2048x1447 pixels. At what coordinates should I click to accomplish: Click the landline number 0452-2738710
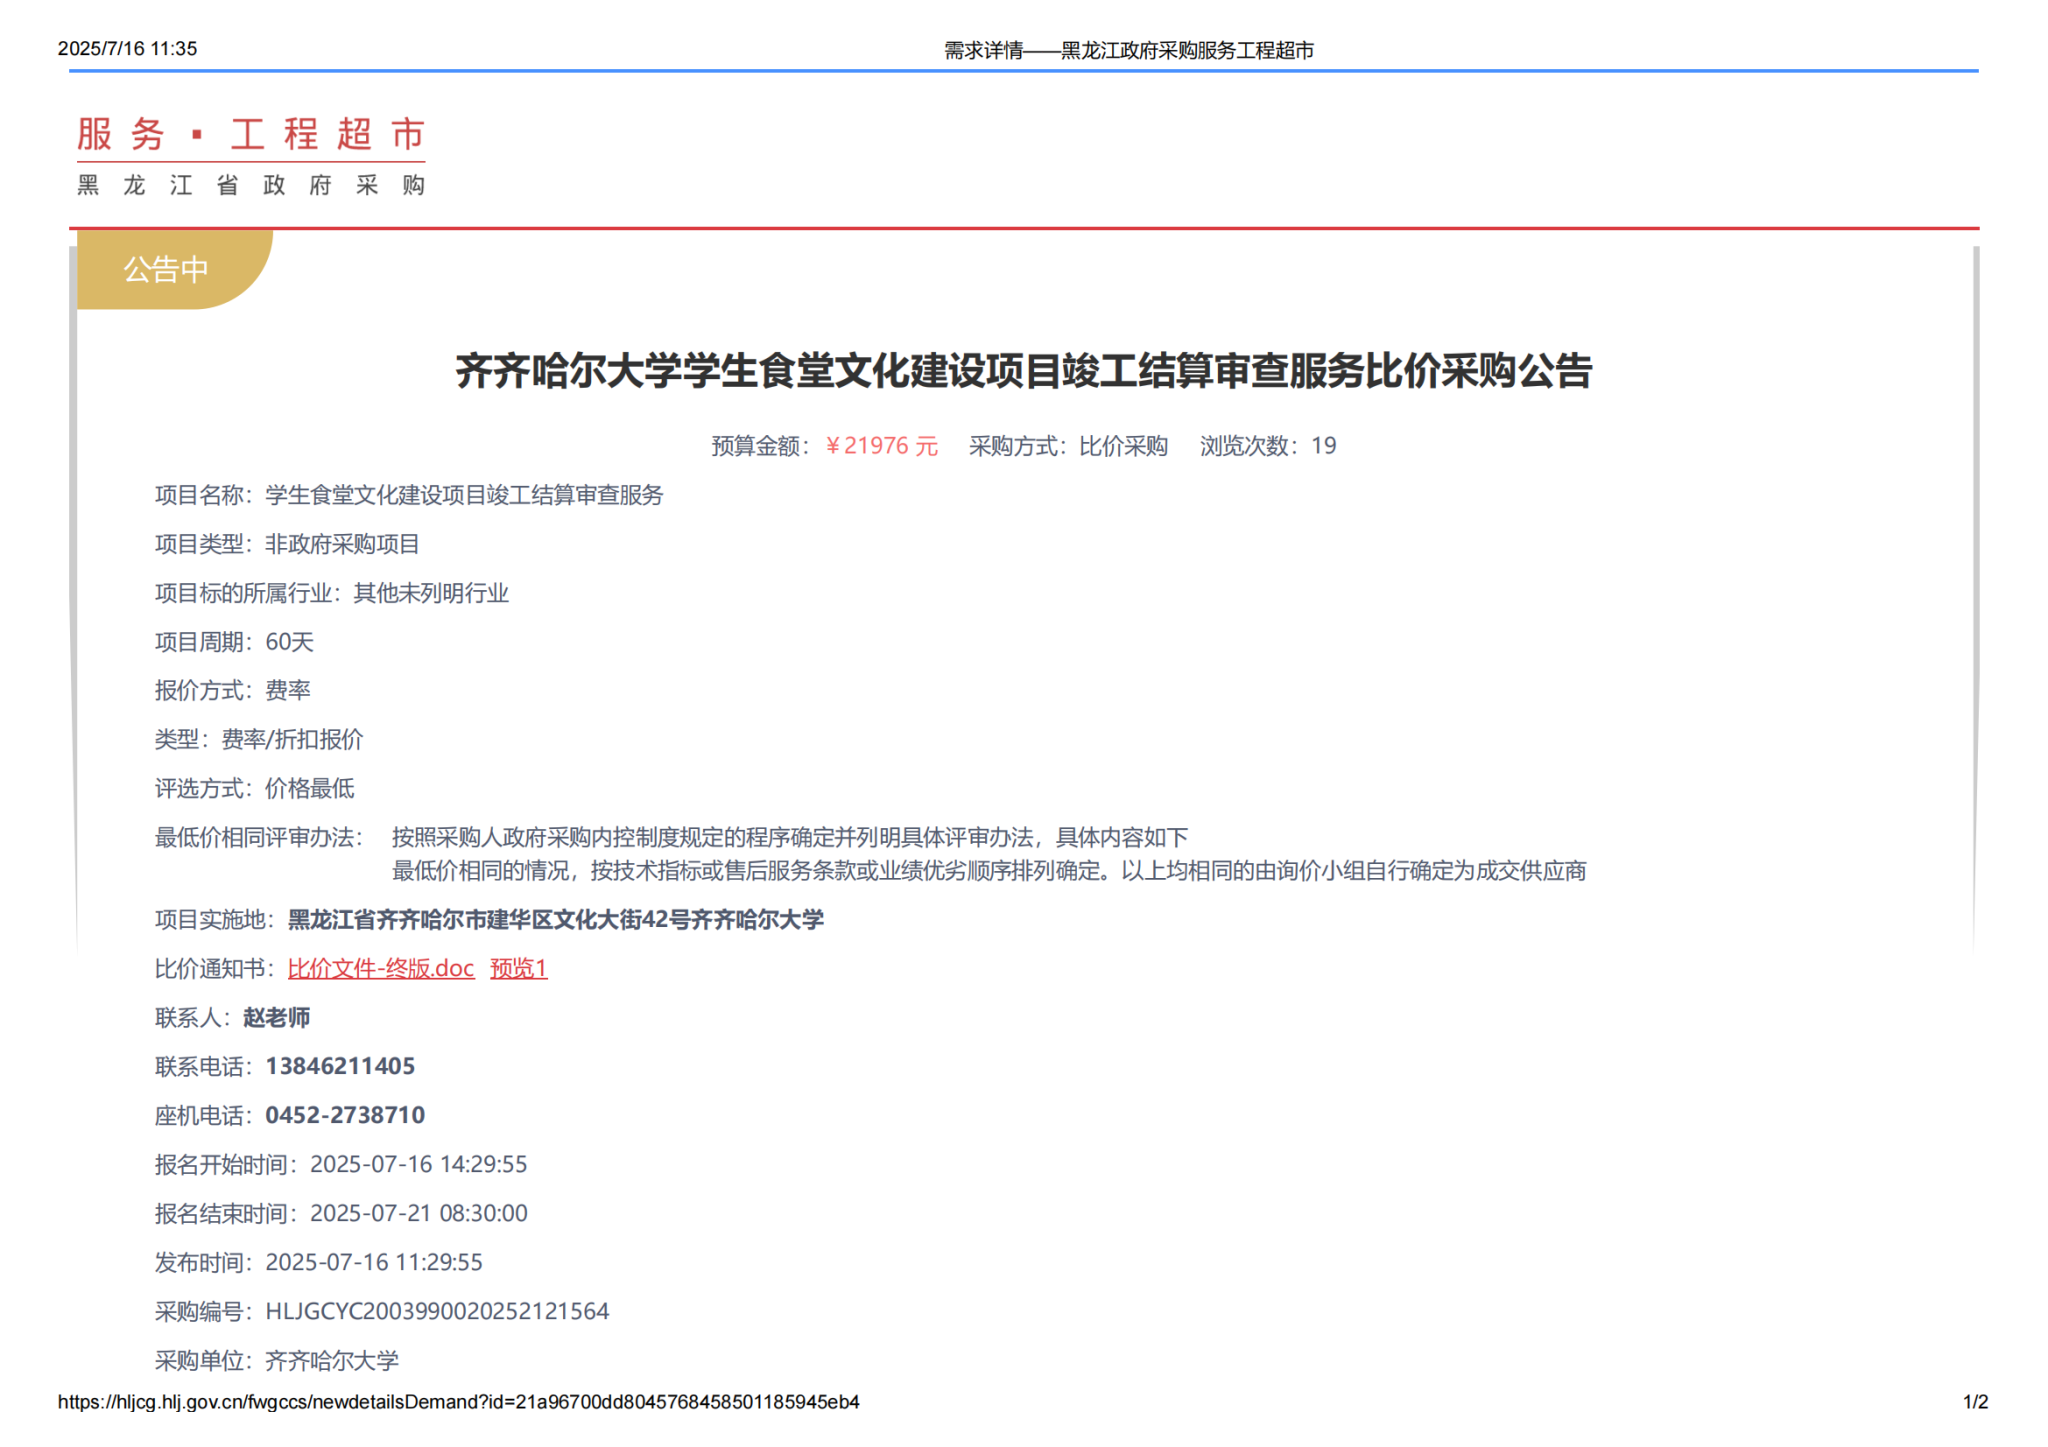click(345, 1115)
